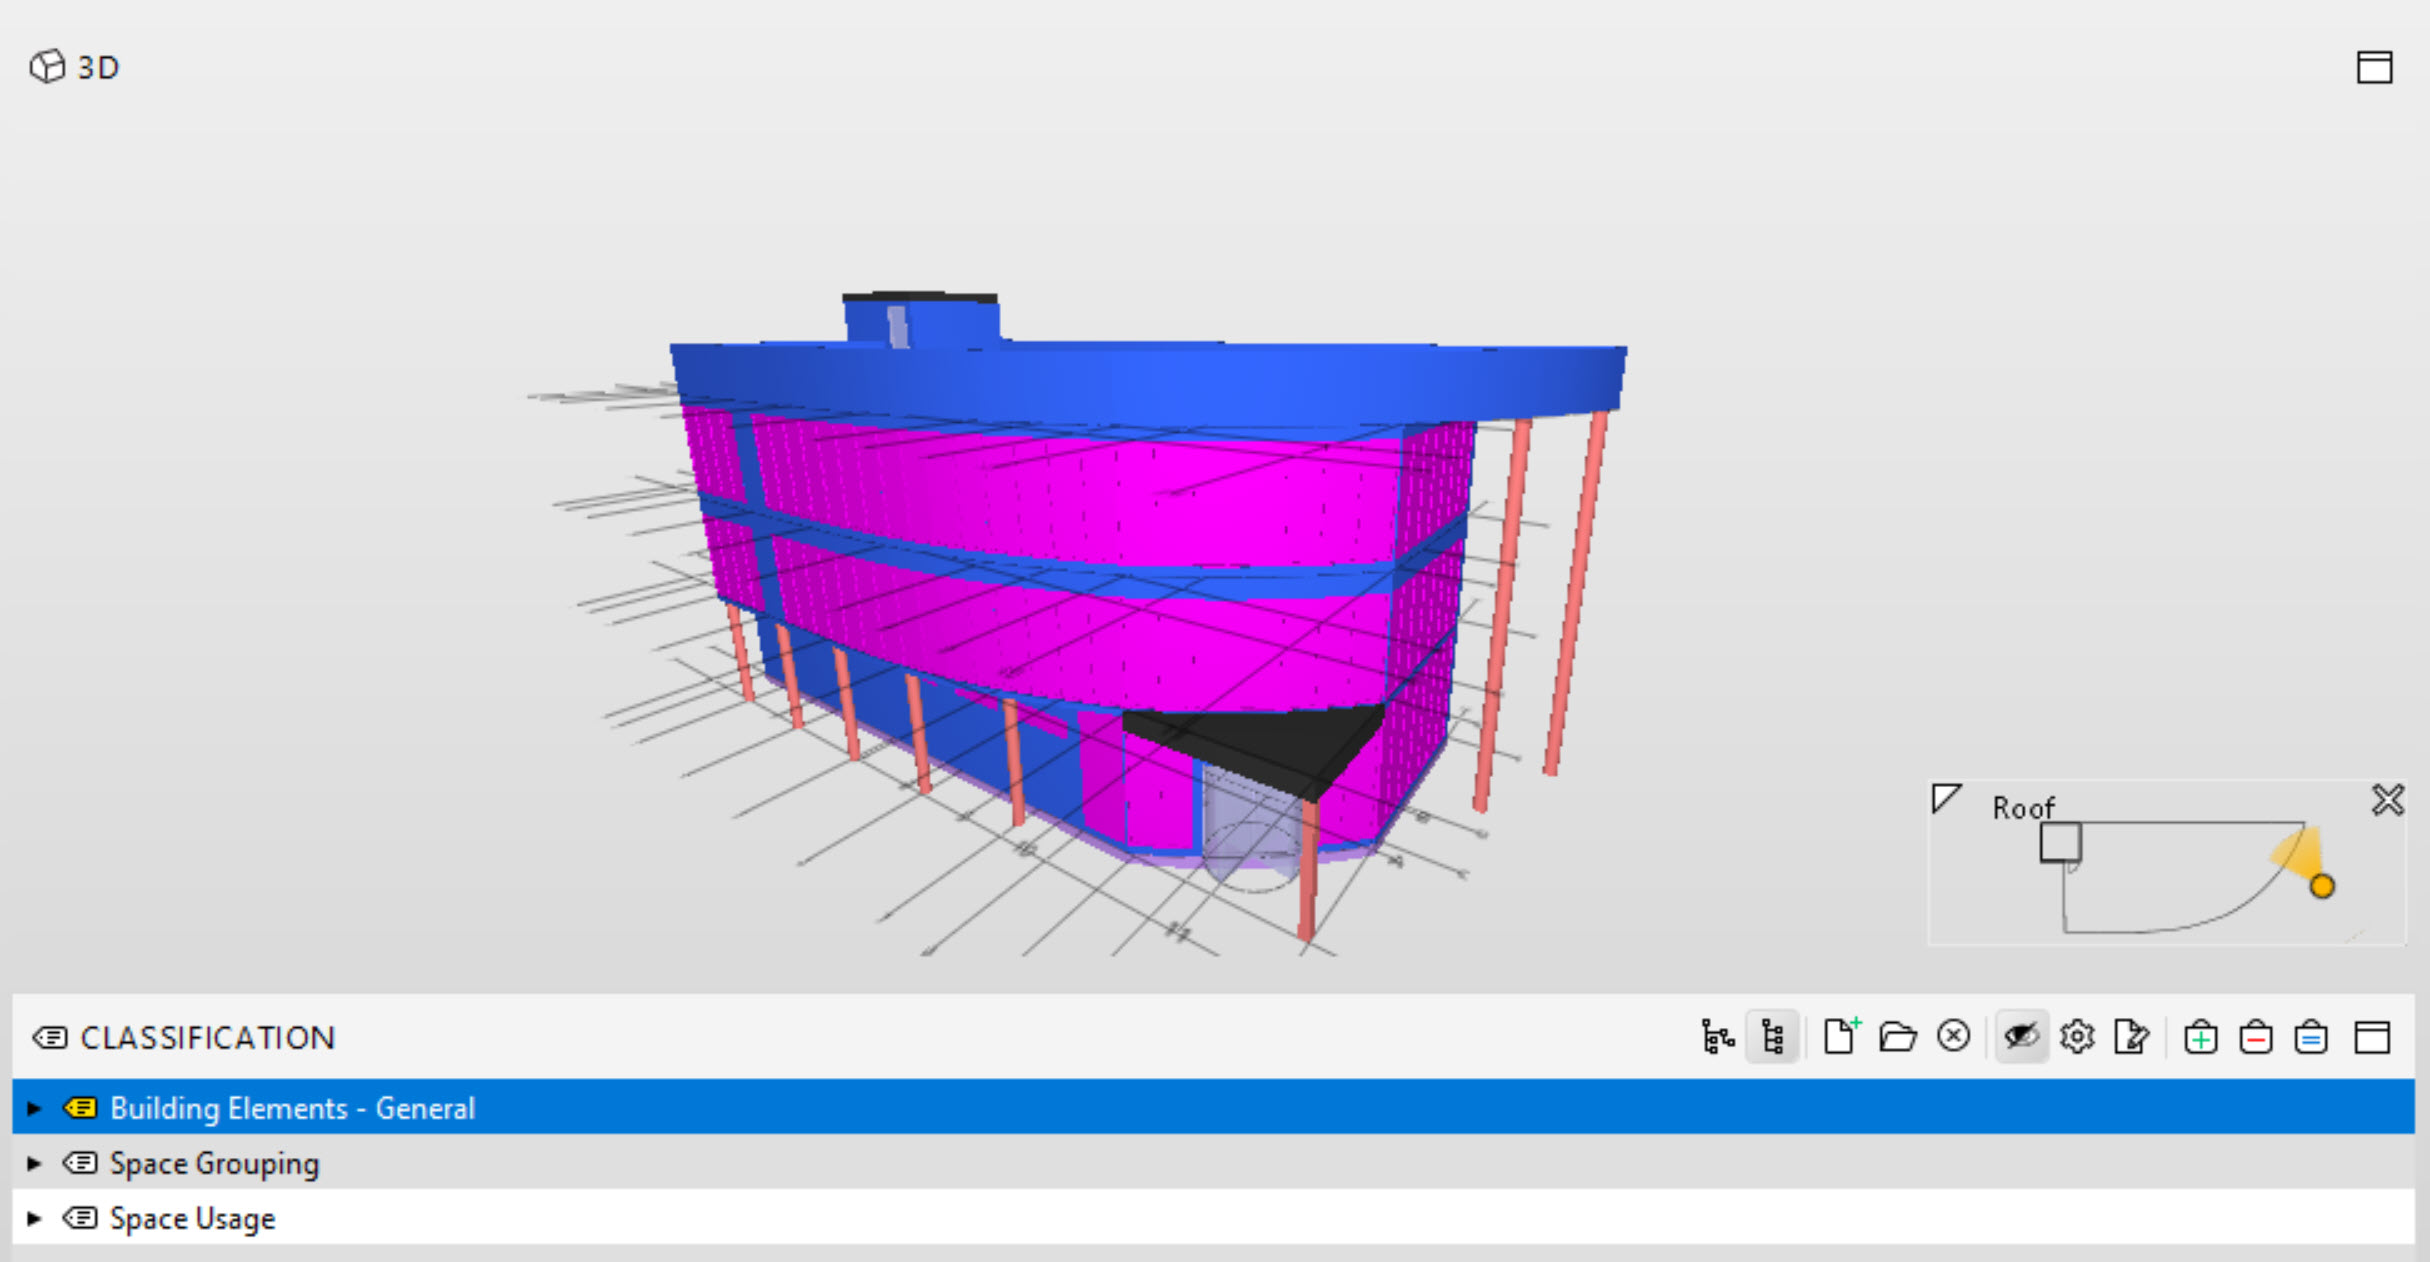Add elements to the selection basket

[2201, 1037]
